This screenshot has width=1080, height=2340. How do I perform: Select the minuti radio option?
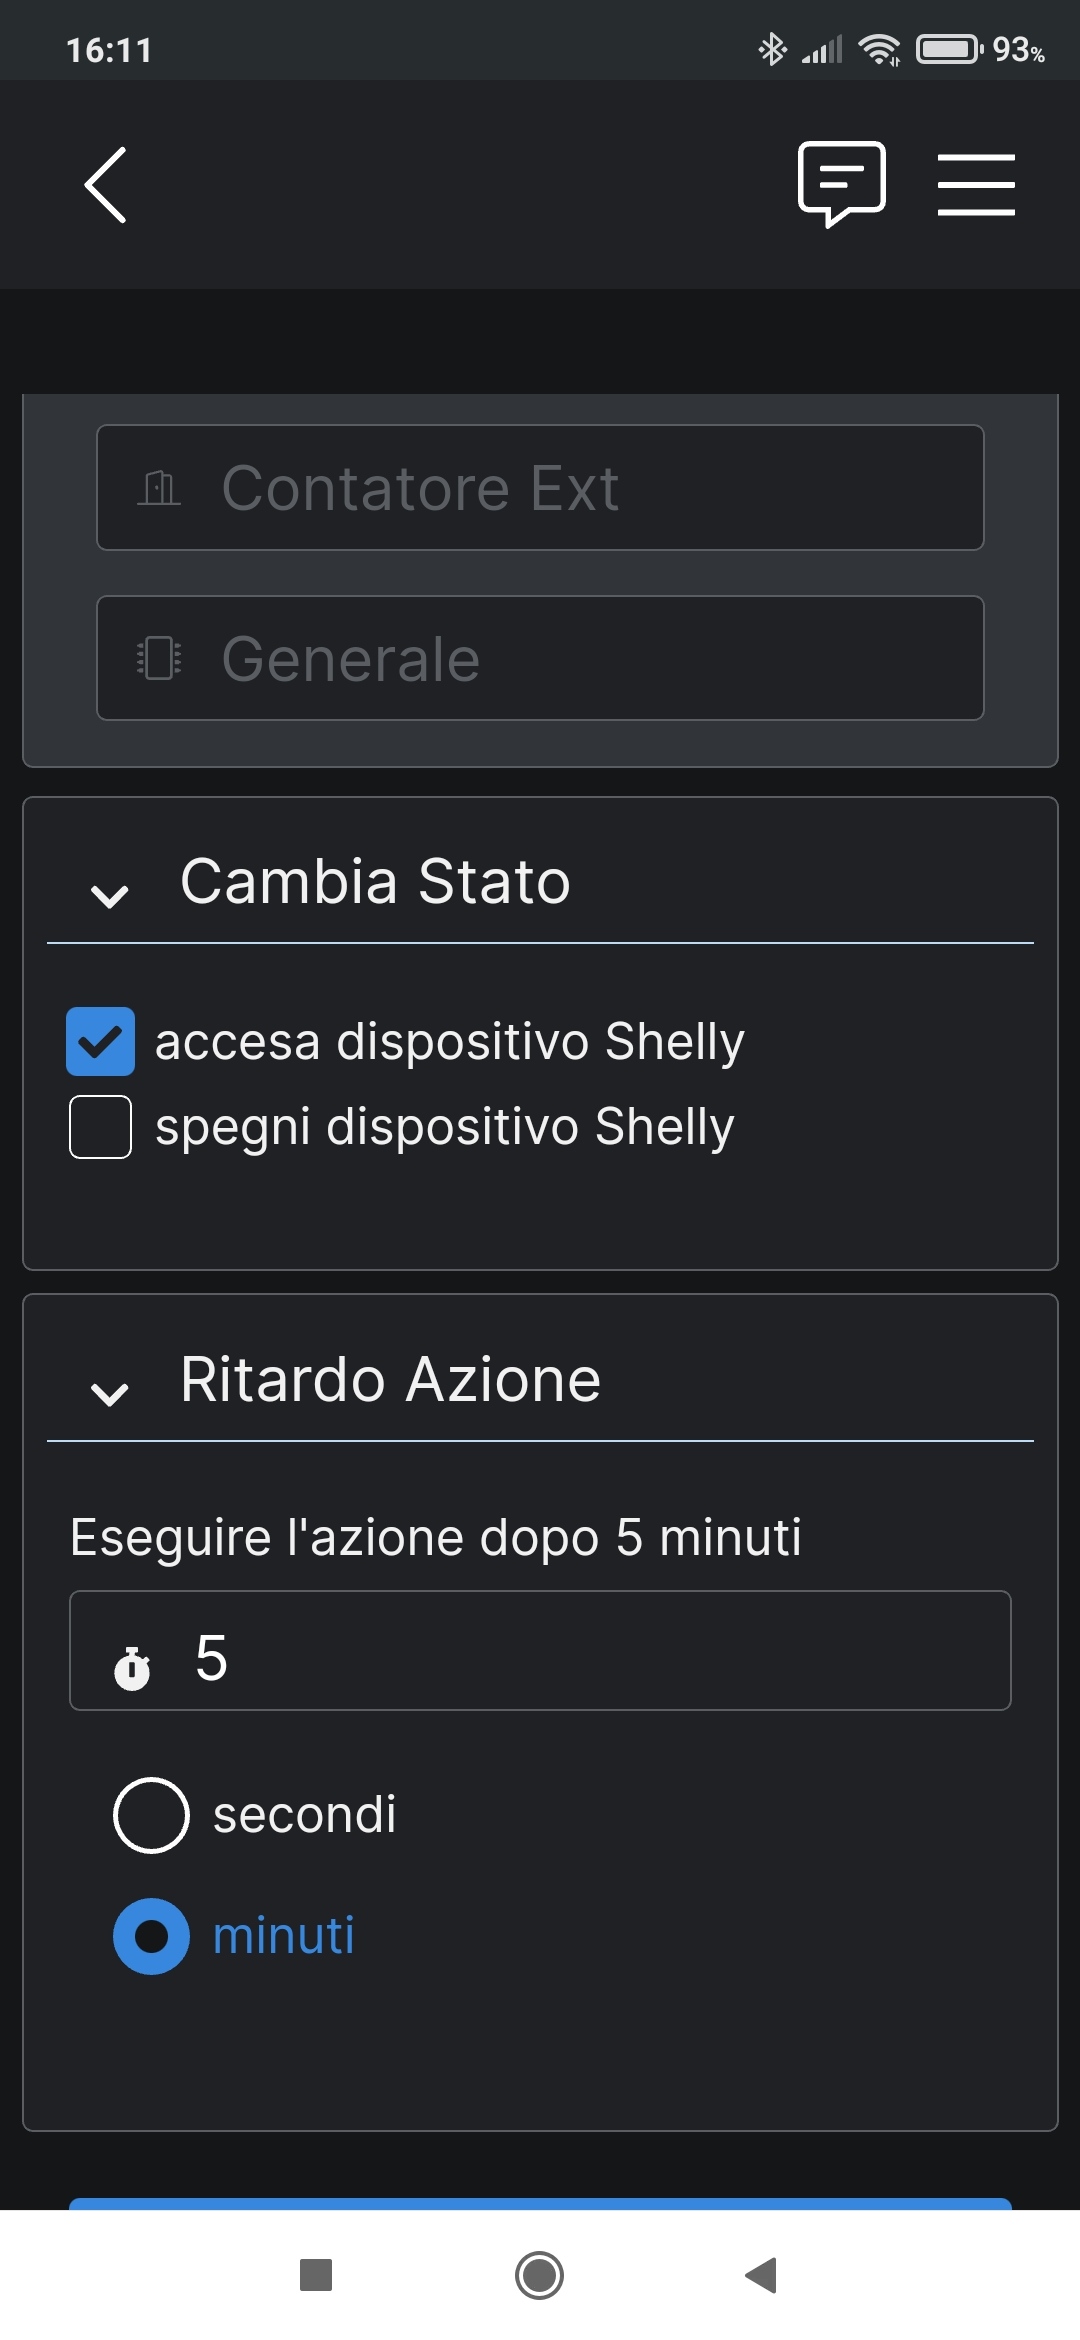(x=151, y=1936)
